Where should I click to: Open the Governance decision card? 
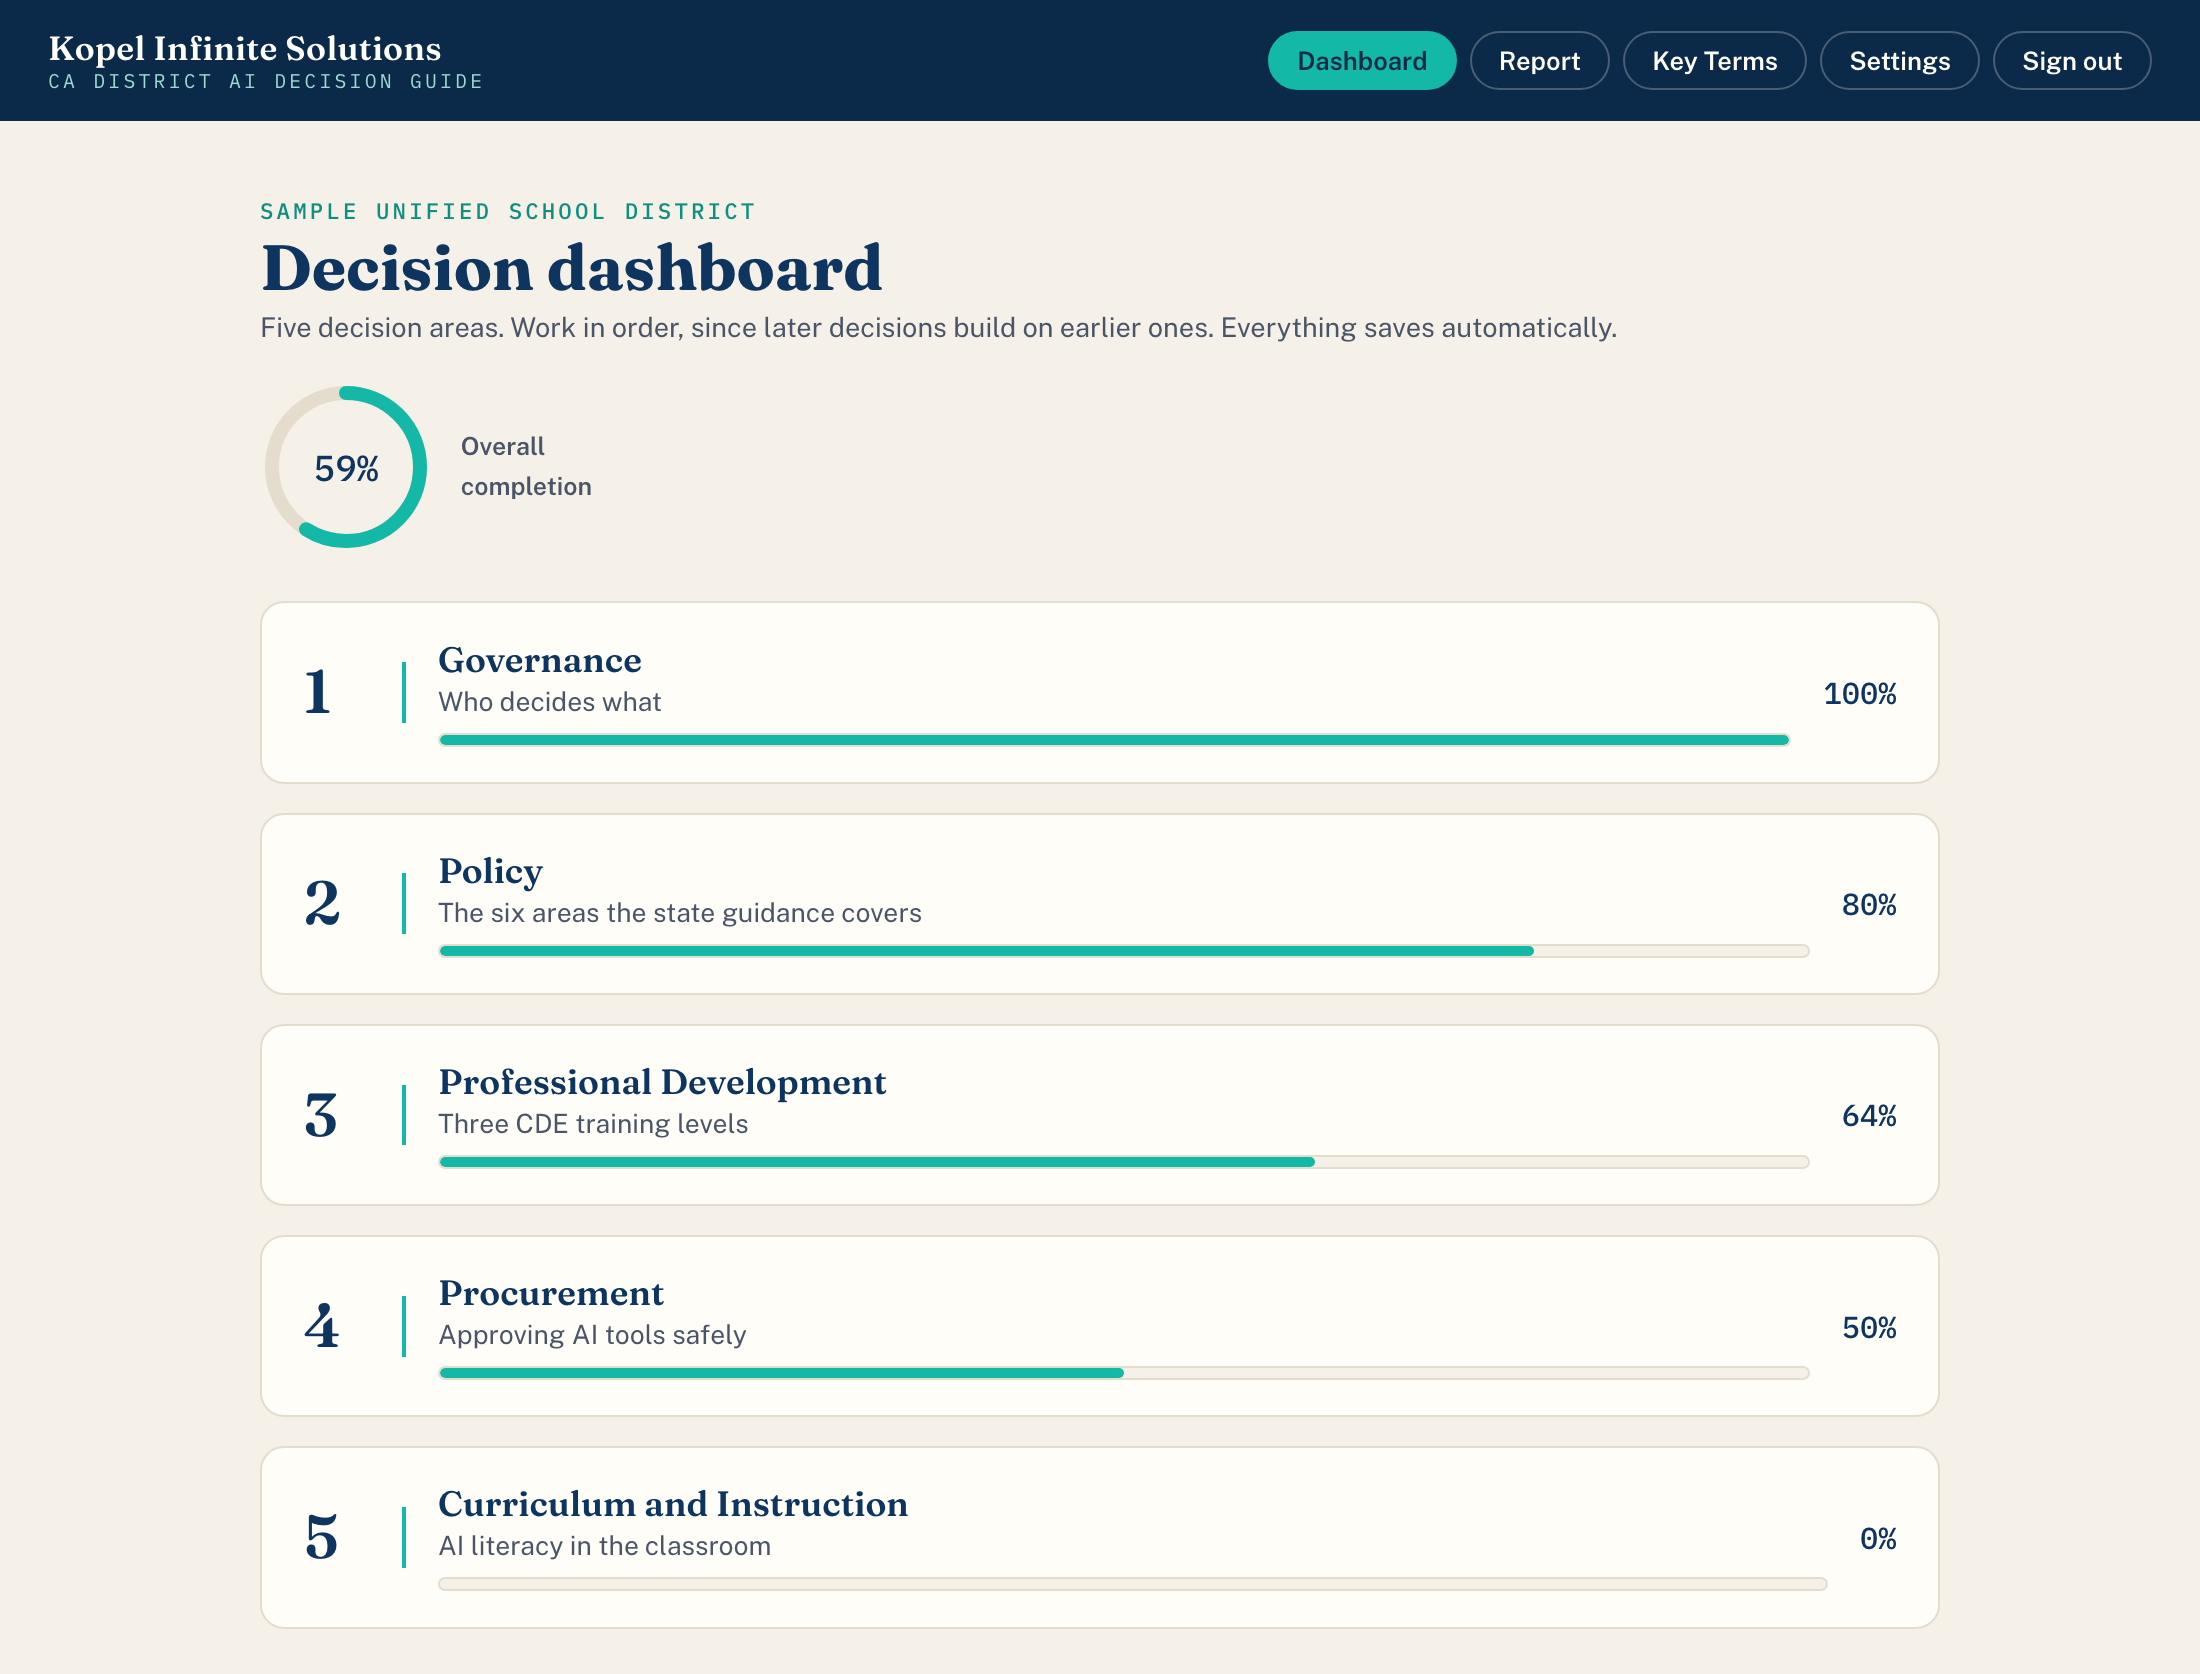pyautogui.click(x=1099, y=692)
